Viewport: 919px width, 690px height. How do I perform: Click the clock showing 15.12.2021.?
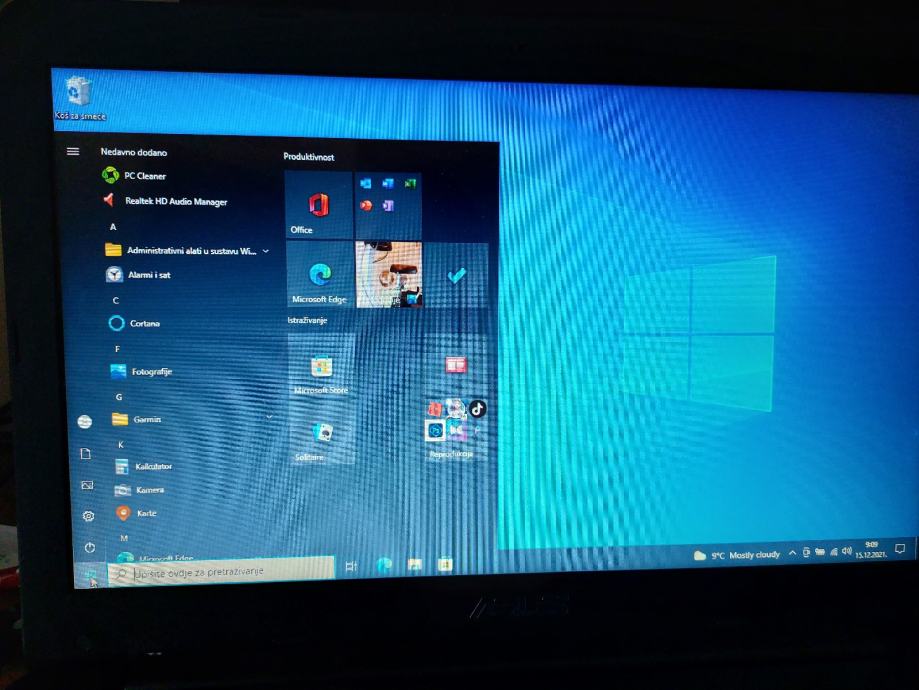tap(871, 549)
